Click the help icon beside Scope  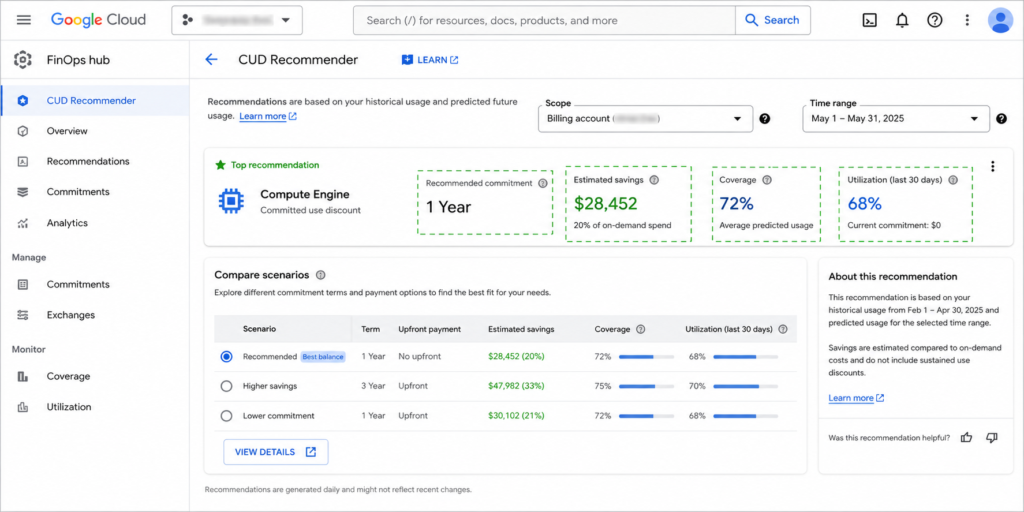[x=765, y=119]
